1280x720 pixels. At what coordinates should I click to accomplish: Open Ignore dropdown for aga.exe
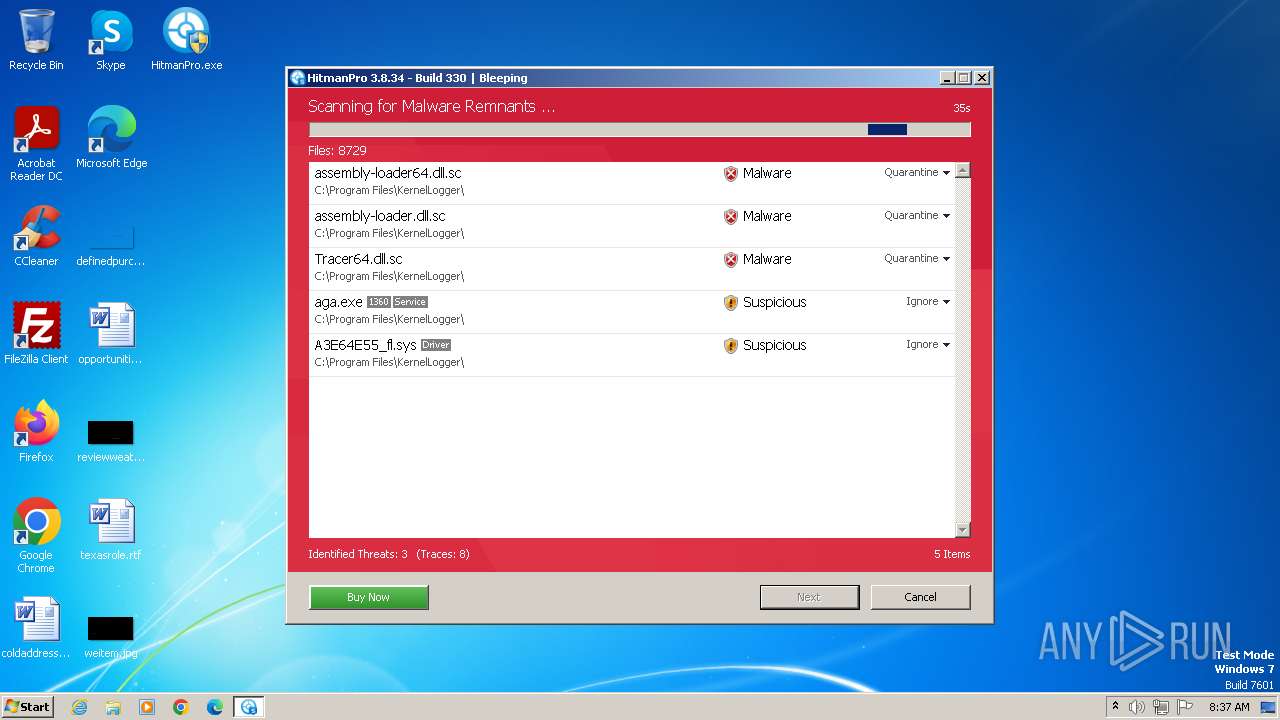(928, 301)
